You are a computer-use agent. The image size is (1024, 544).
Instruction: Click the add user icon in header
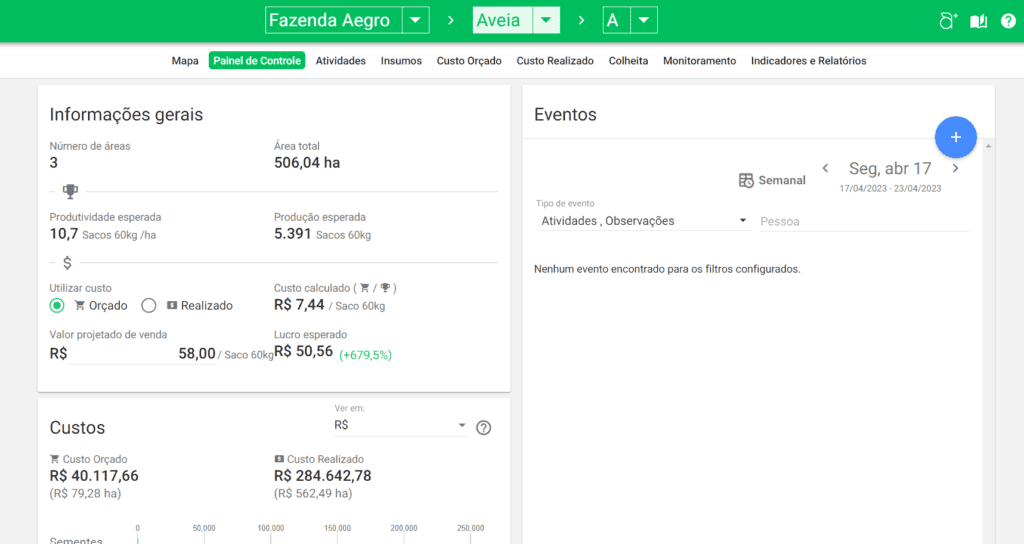(x=948, y=21)
